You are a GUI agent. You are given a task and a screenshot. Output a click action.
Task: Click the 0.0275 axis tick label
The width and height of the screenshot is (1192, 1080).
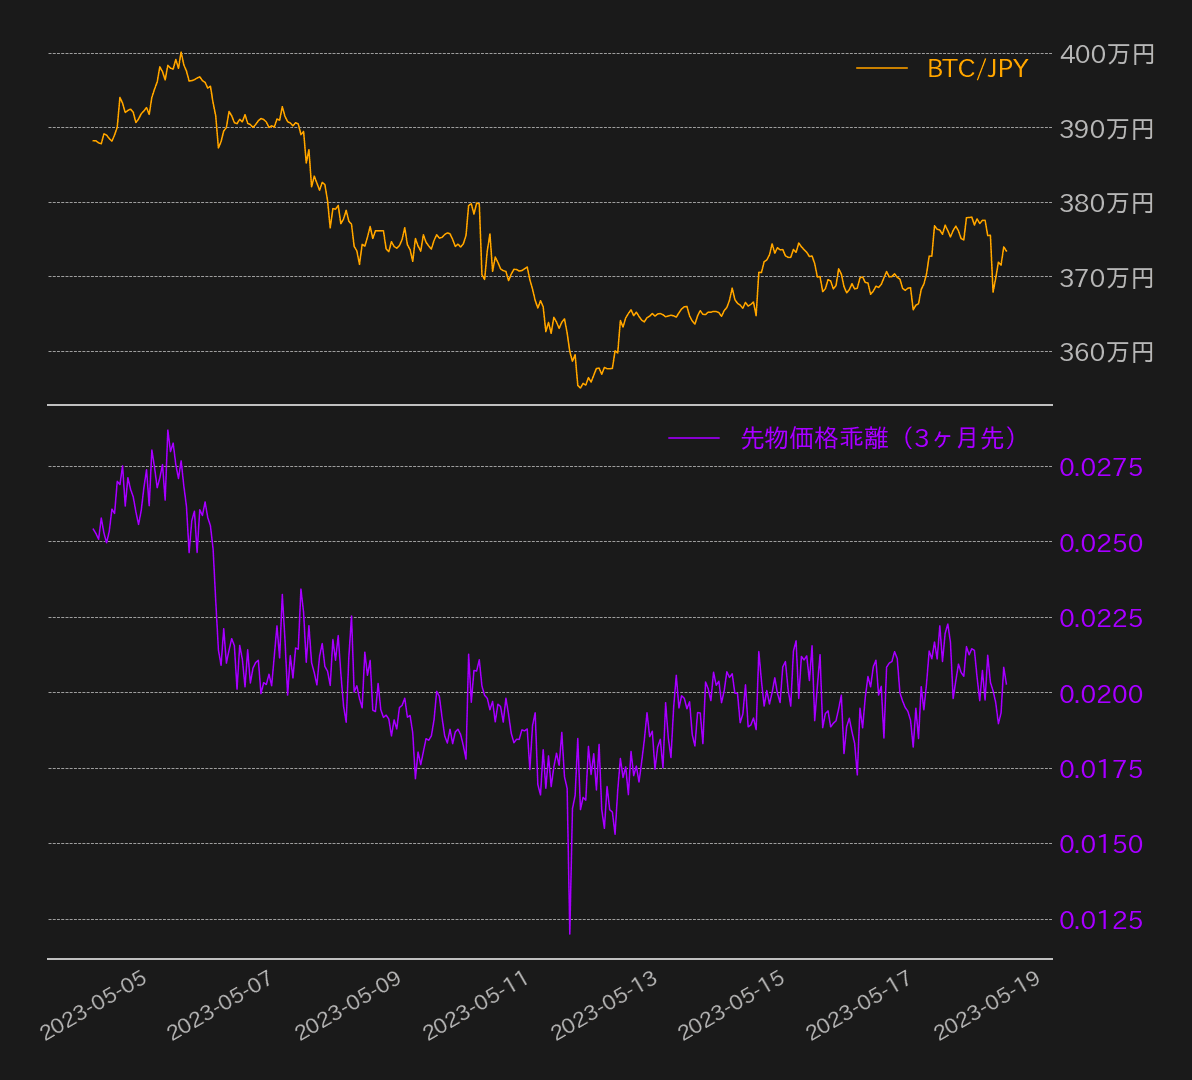[x=1101, y=467]
